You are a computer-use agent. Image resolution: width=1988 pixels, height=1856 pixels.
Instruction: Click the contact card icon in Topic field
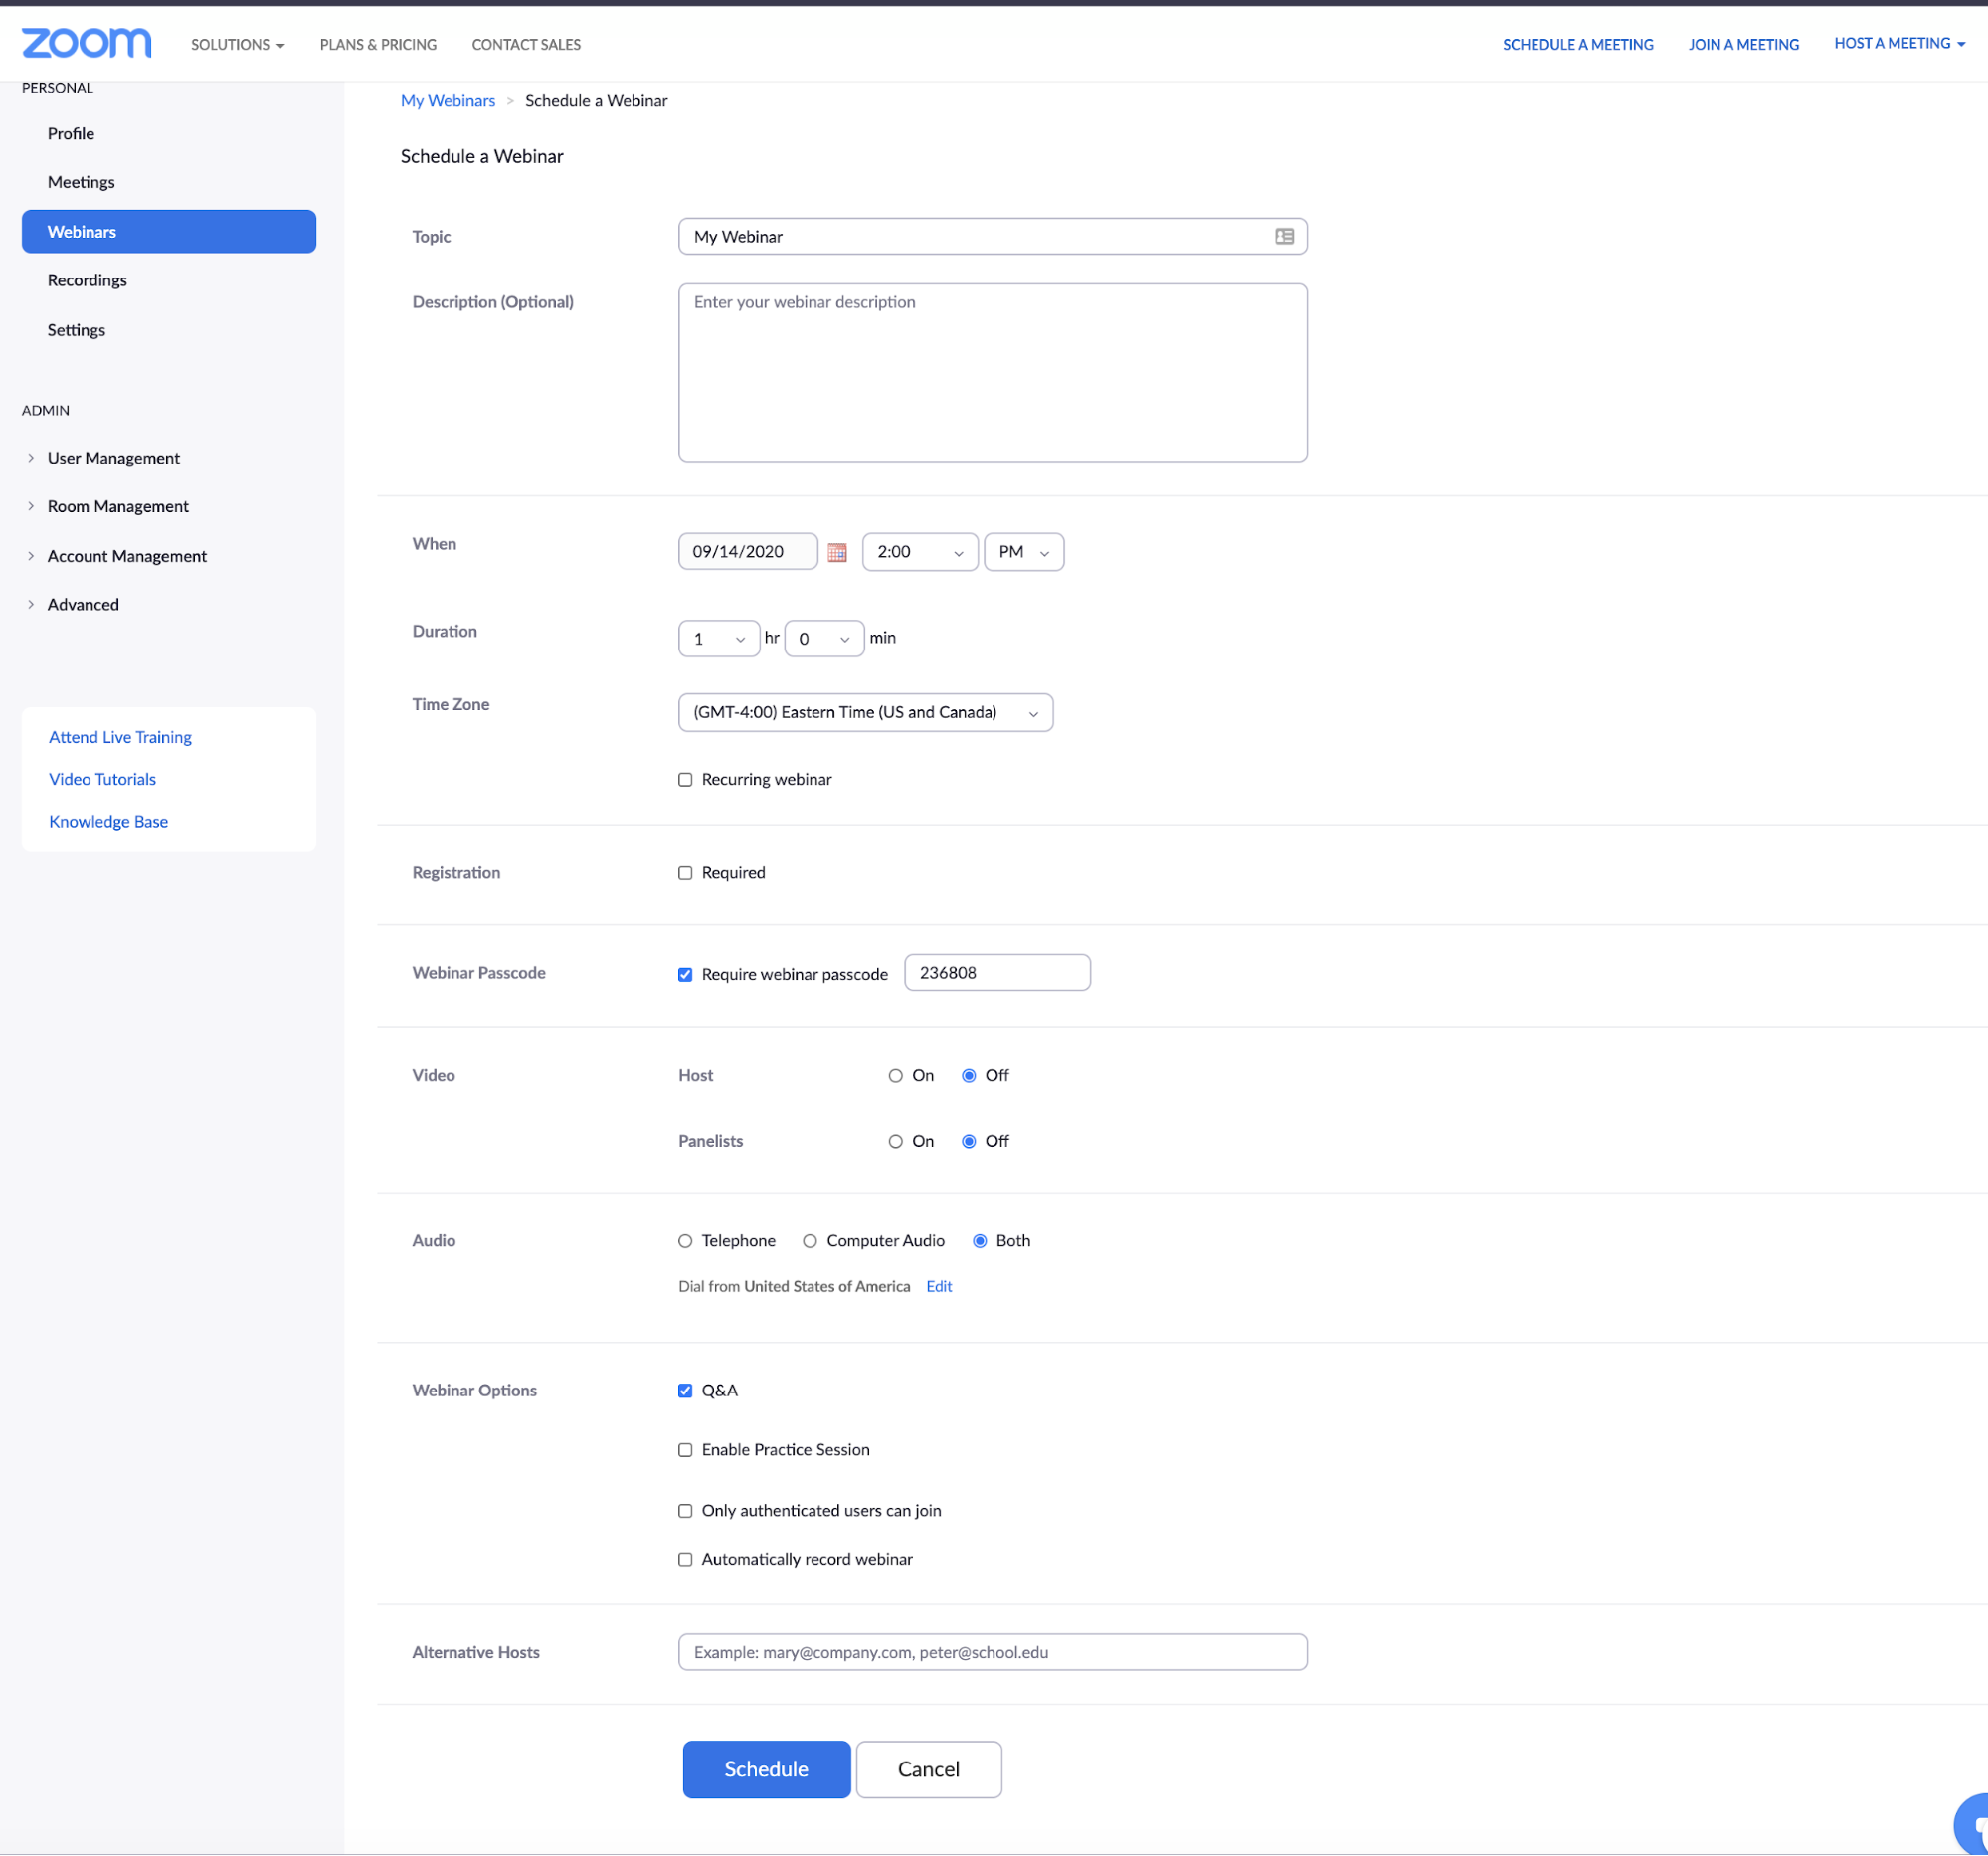click(x=1284, y=236)
